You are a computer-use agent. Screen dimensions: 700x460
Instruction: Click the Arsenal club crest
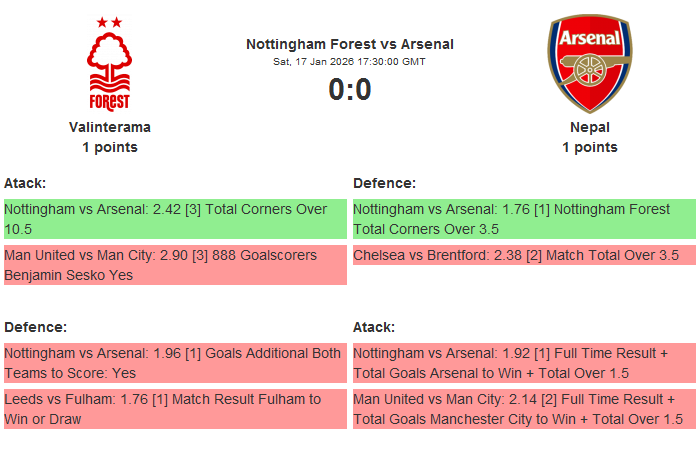point(589,63)
